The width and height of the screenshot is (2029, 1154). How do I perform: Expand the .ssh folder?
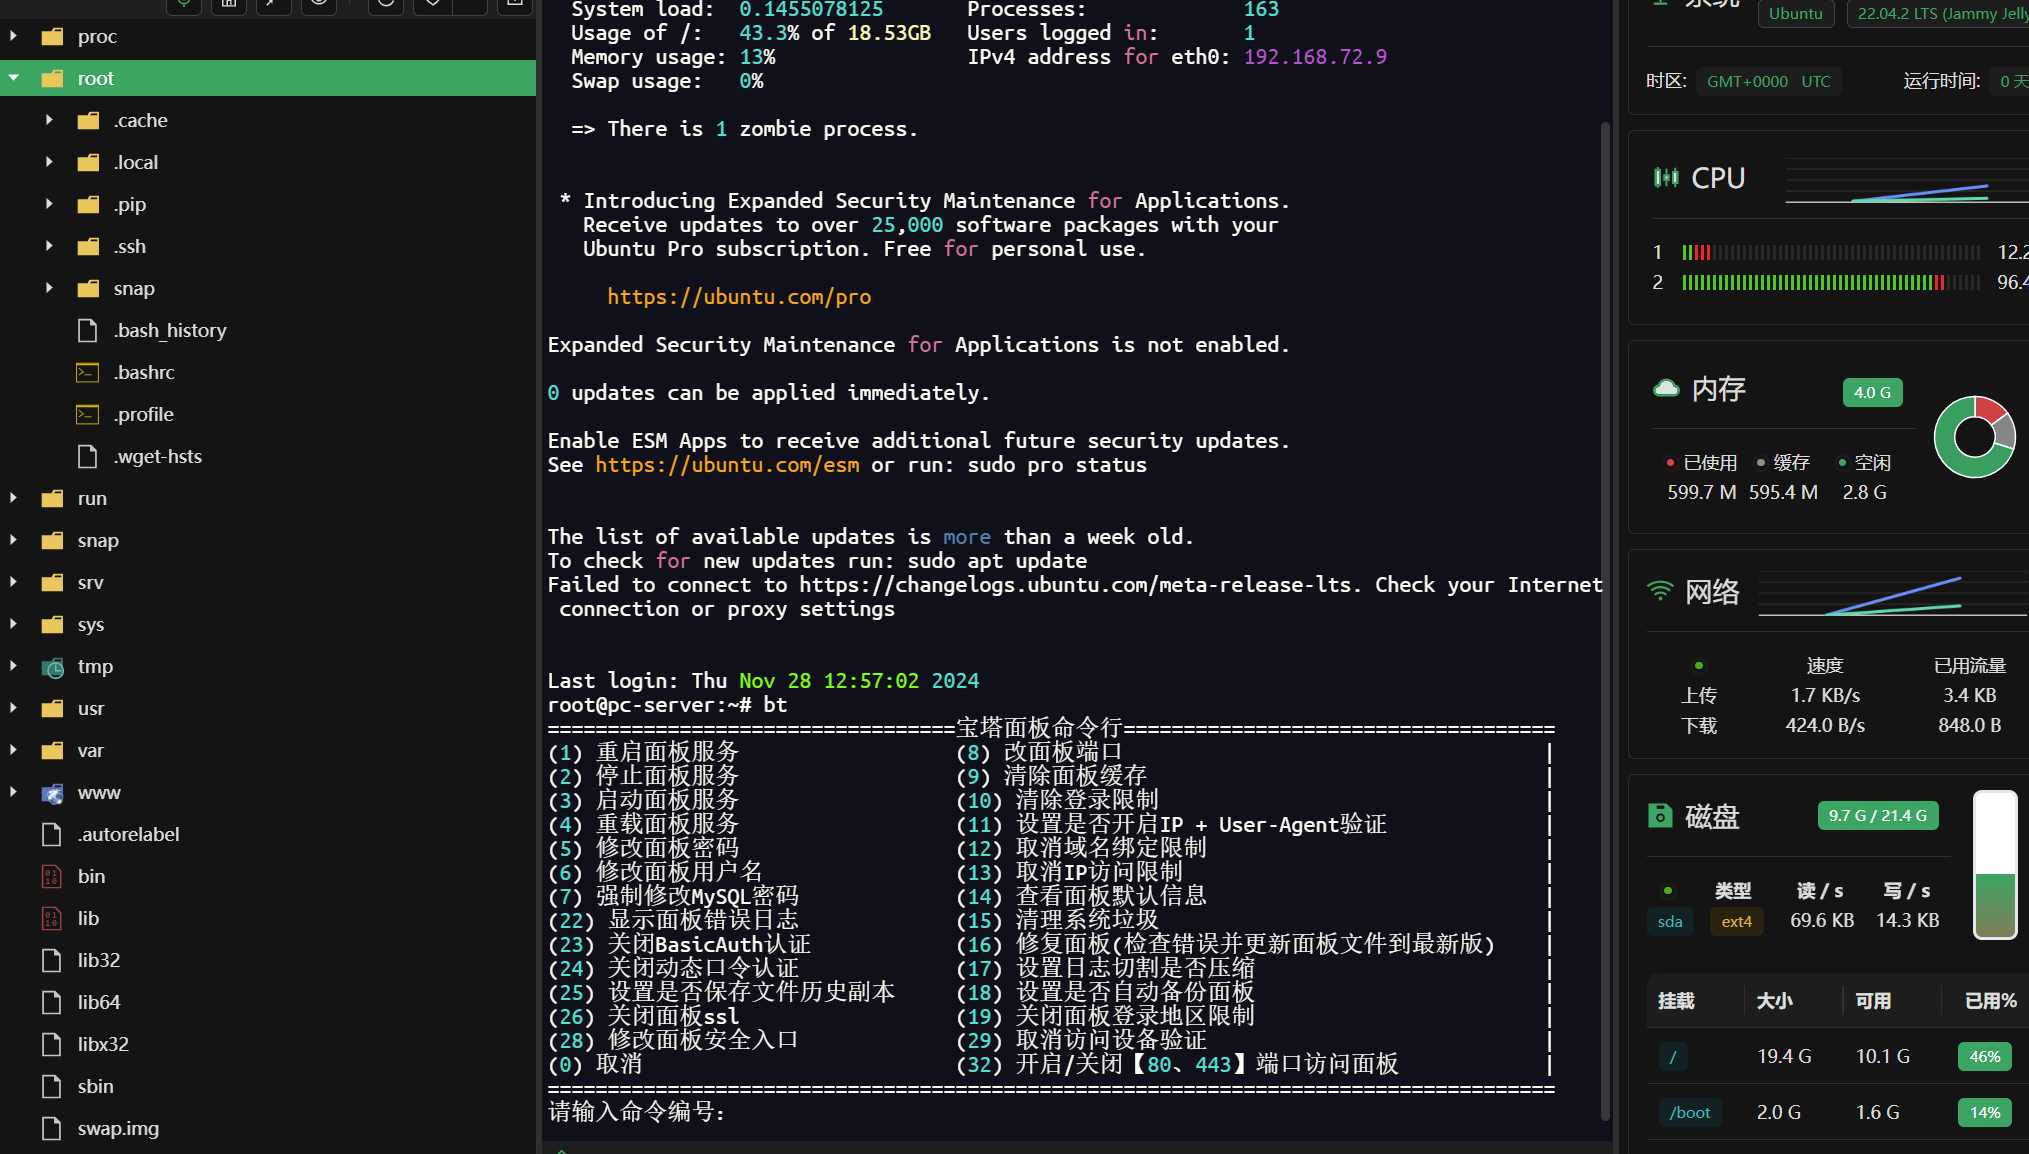pyautogui.click(x=49, y=246)
